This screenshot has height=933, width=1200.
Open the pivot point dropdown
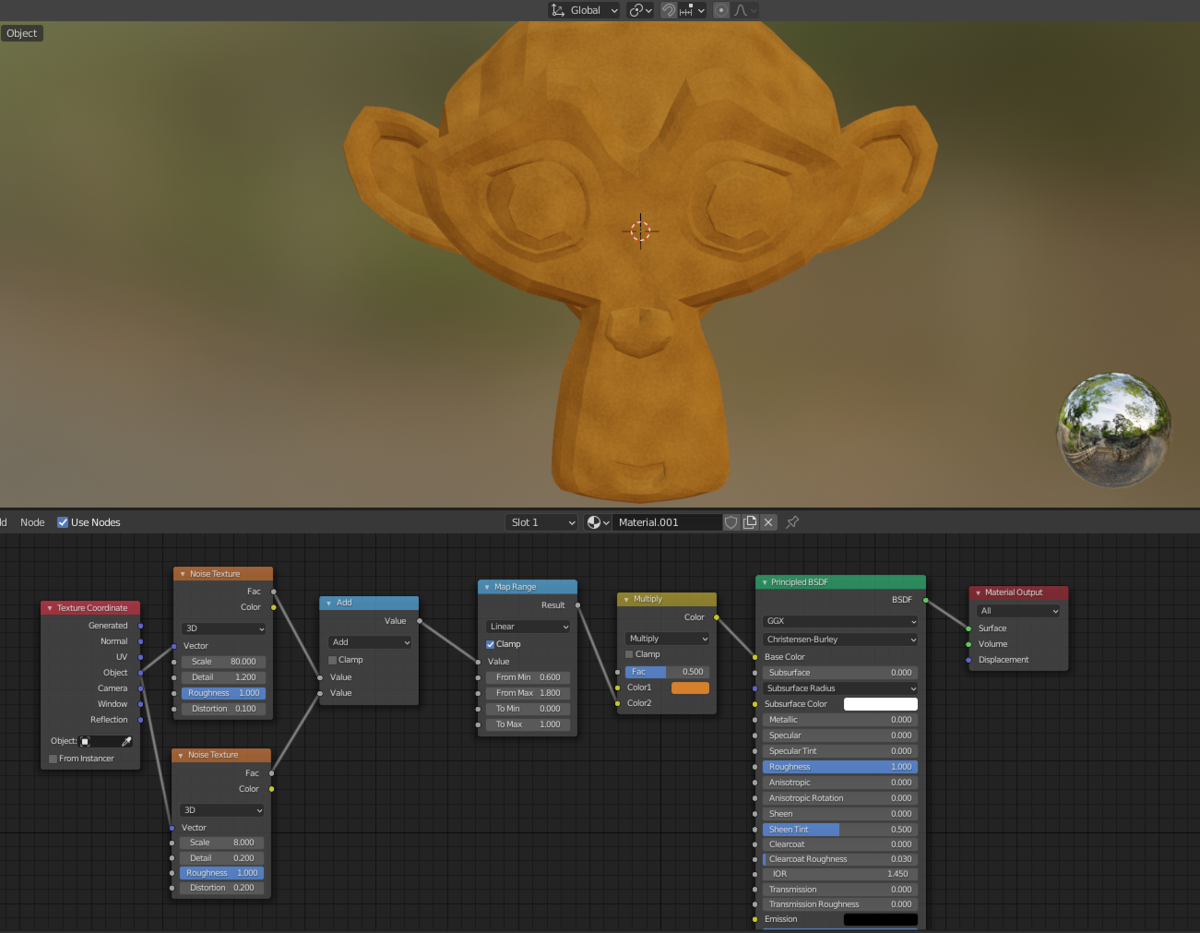click(x=640, y=10)
